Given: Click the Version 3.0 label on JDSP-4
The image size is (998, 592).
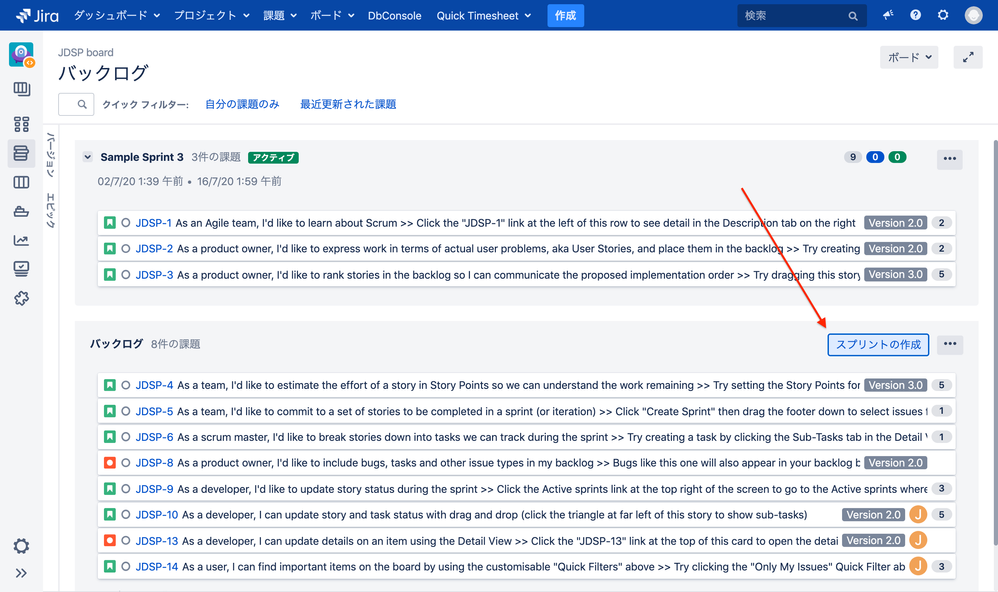Looking at the screenshot, I should [896, 385].
